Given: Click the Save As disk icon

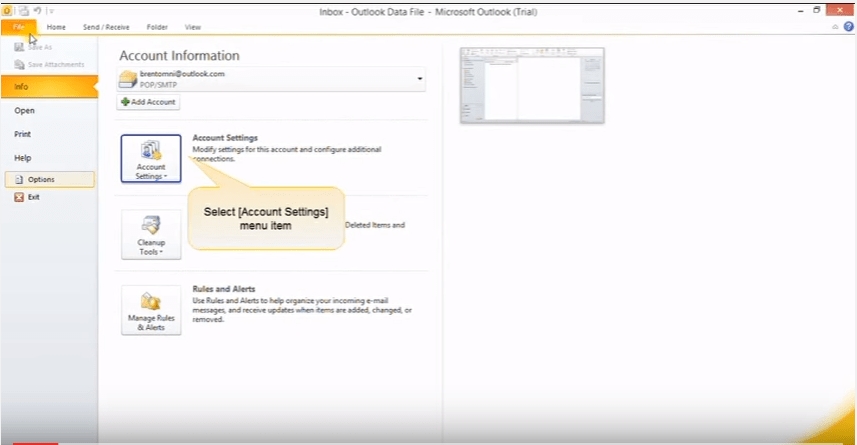Looking at the screenshot, I should click(x=19, y=47).
